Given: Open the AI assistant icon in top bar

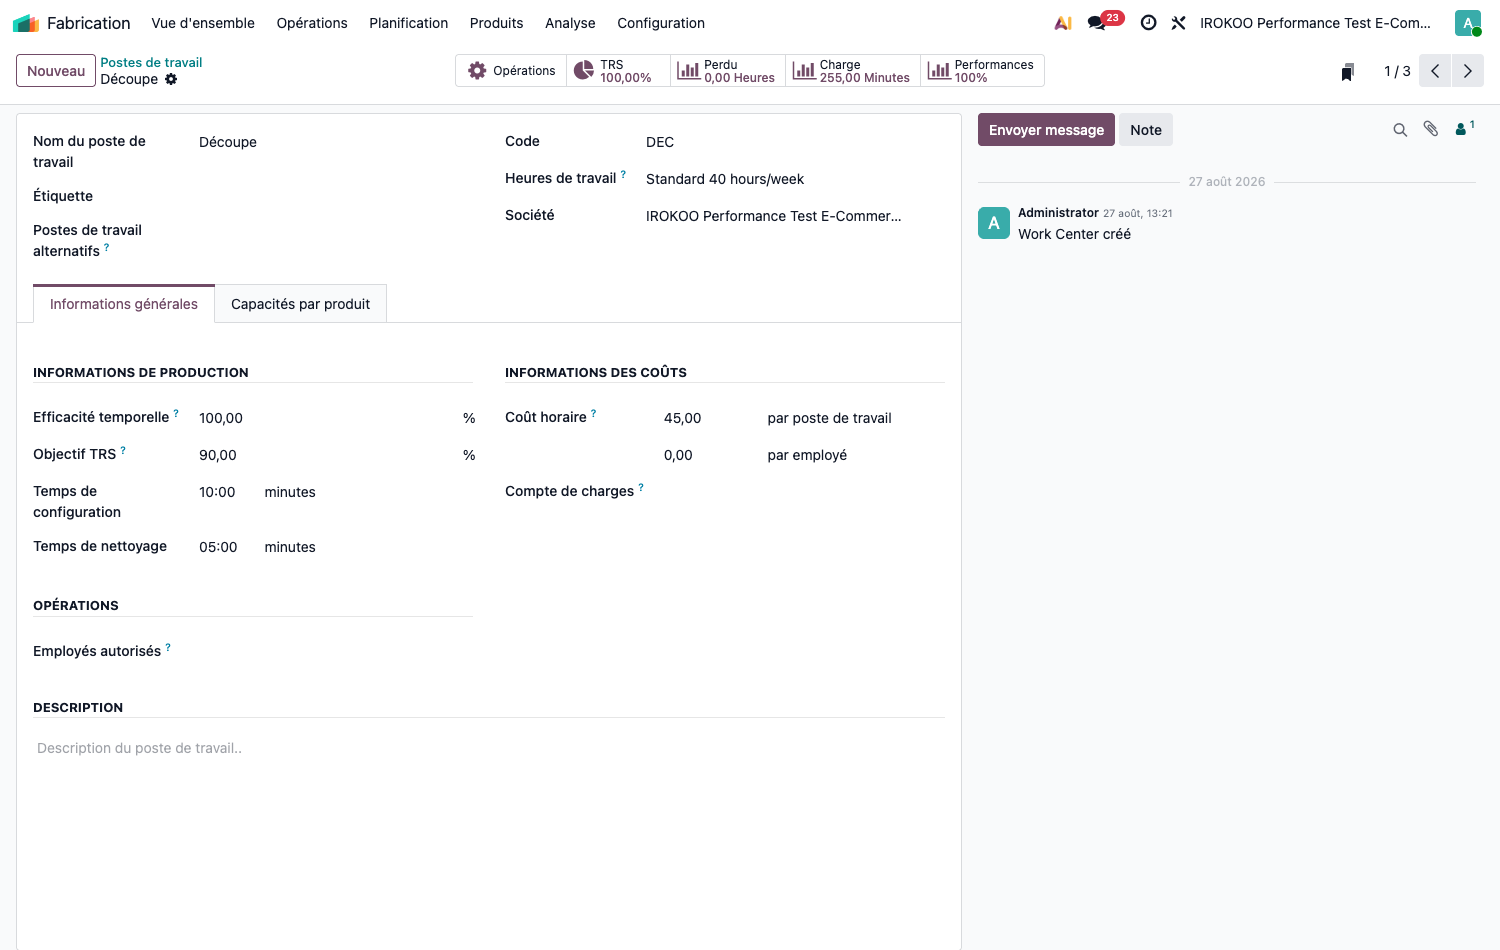Looking at the screenshot, I should point(1063,23).
